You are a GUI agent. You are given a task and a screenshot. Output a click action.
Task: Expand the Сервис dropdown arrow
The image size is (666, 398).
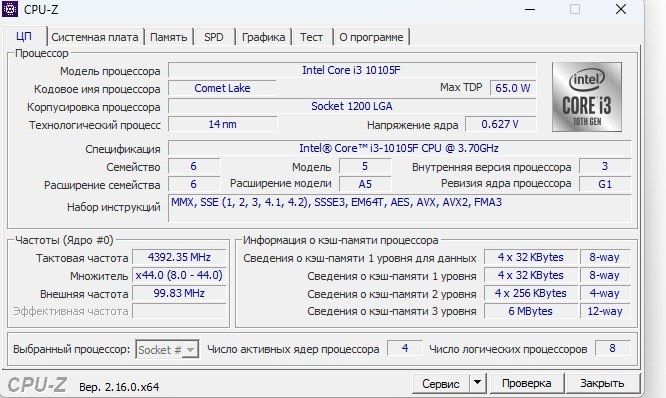click(x=477, y=384)
